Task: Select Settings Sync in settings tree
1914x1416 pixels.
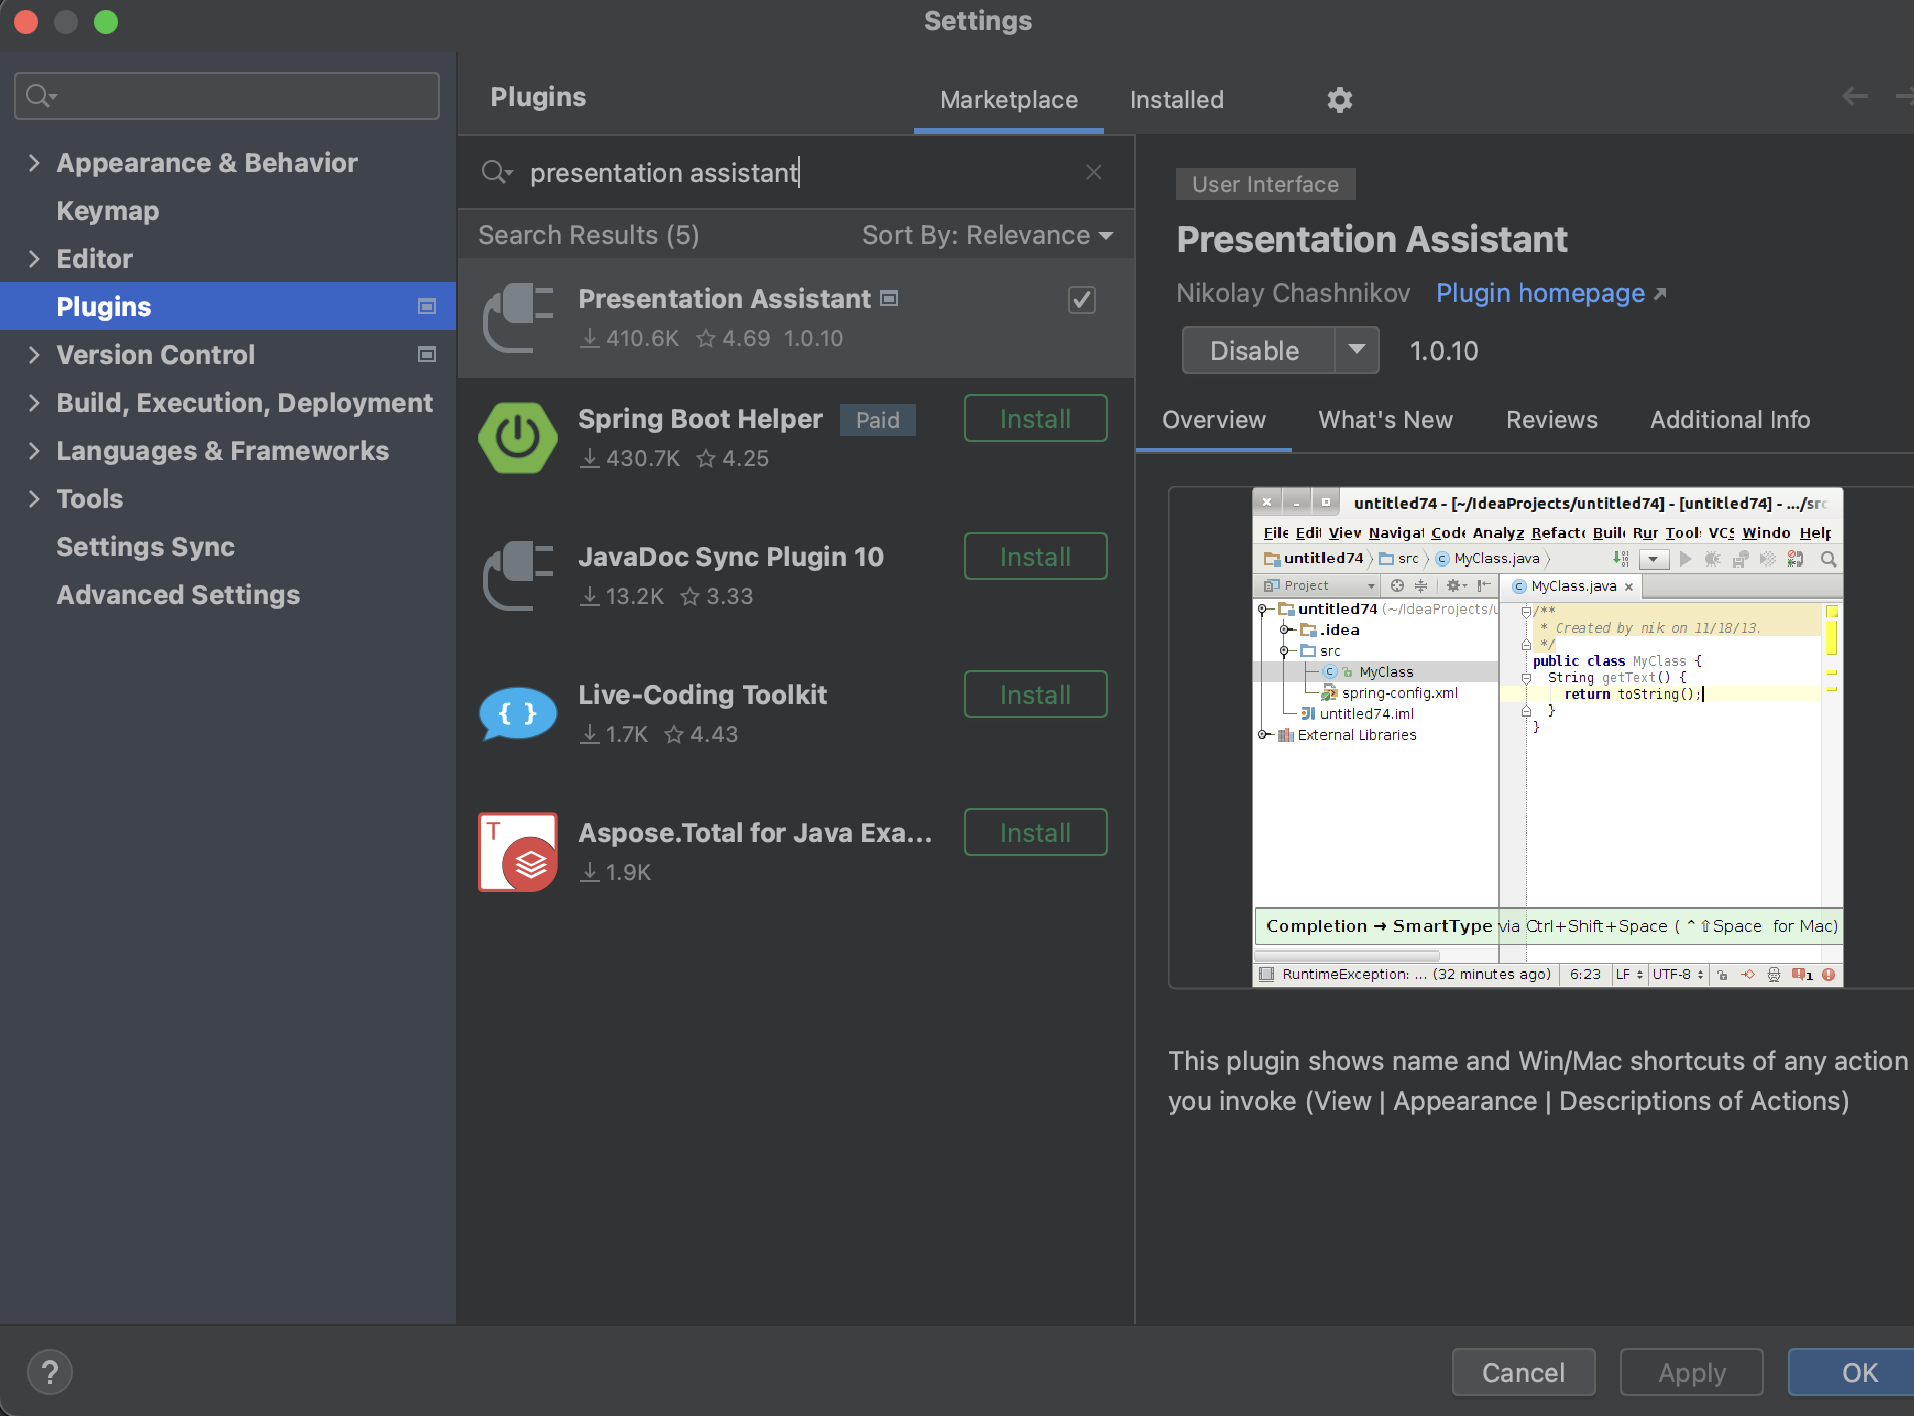Action: click(x=228, y=546)
